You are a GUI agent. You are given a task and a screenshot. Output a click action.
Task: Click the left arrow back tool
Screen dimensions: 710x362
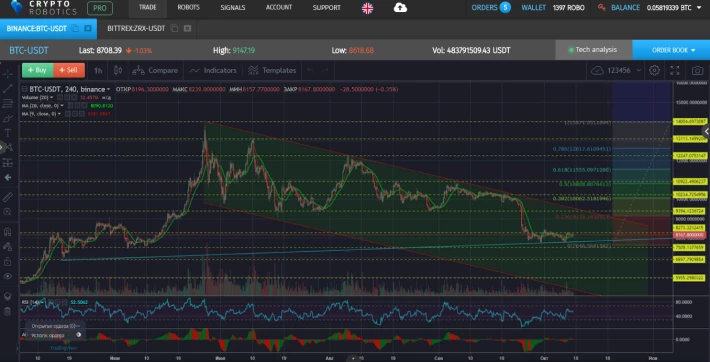[x=8, y=177]
